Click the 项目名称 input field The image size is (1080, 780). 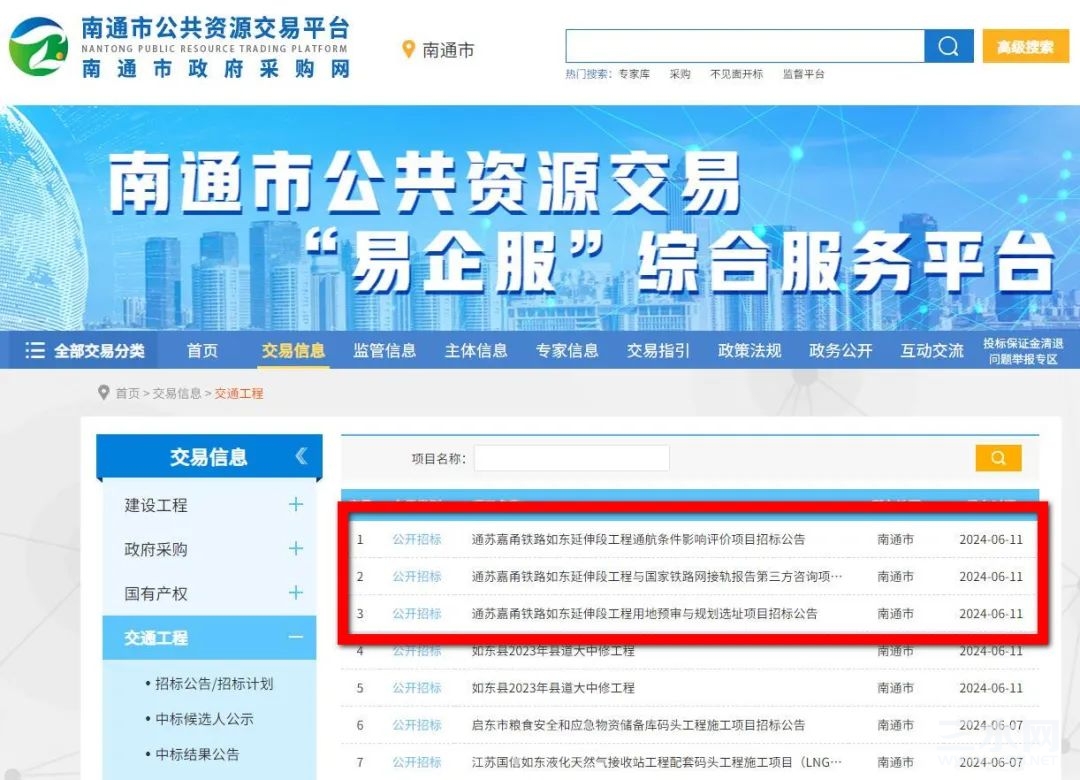coord(571,458)
